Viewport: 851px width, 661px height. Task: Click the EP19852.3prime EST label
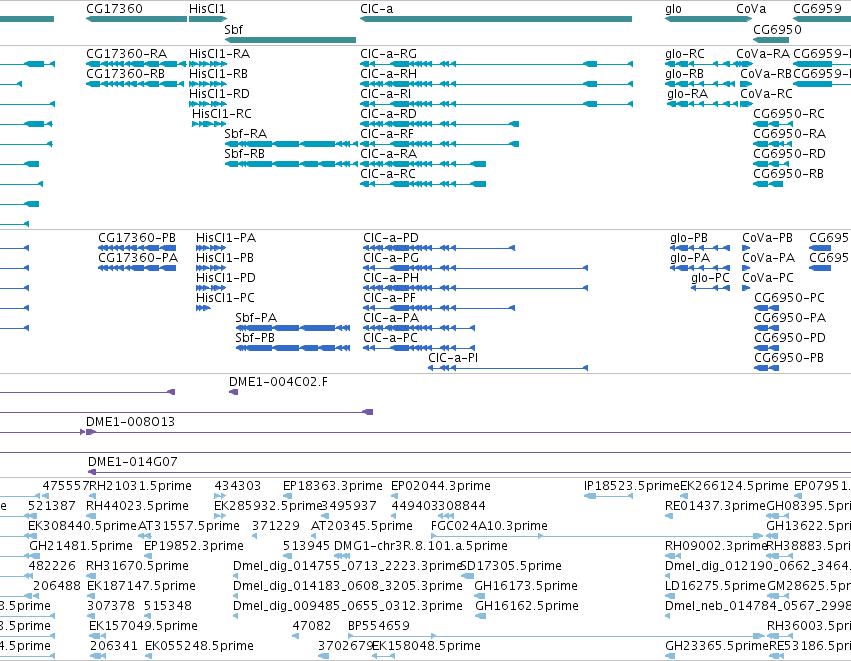194,546
